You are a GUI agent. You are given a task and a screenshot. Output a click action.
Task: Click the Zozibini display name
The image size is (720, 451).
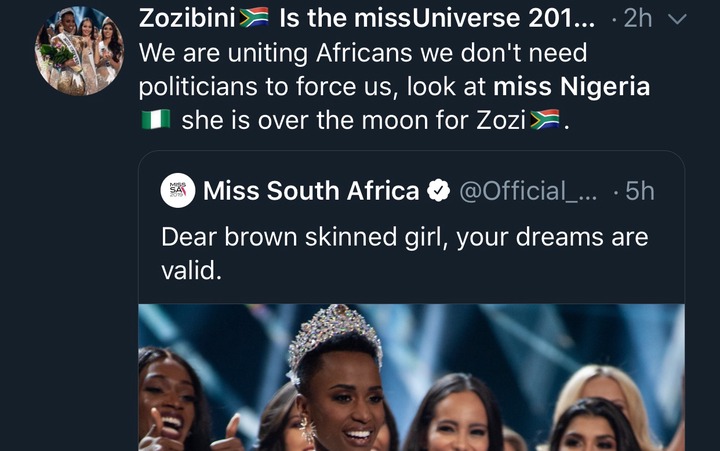pos(186,18)
